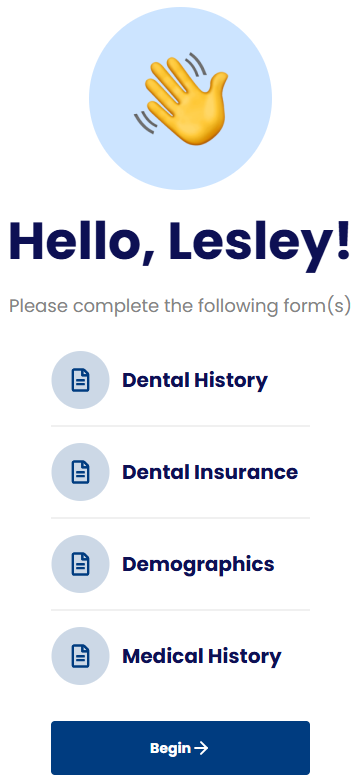Open the Medical History document icon

[80, 656]
